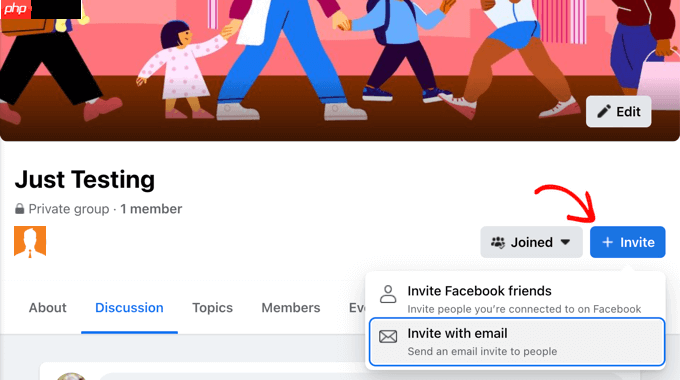The image size is (680, 380).
Task: Open the Discussion tab
Action: click(129, 308)
